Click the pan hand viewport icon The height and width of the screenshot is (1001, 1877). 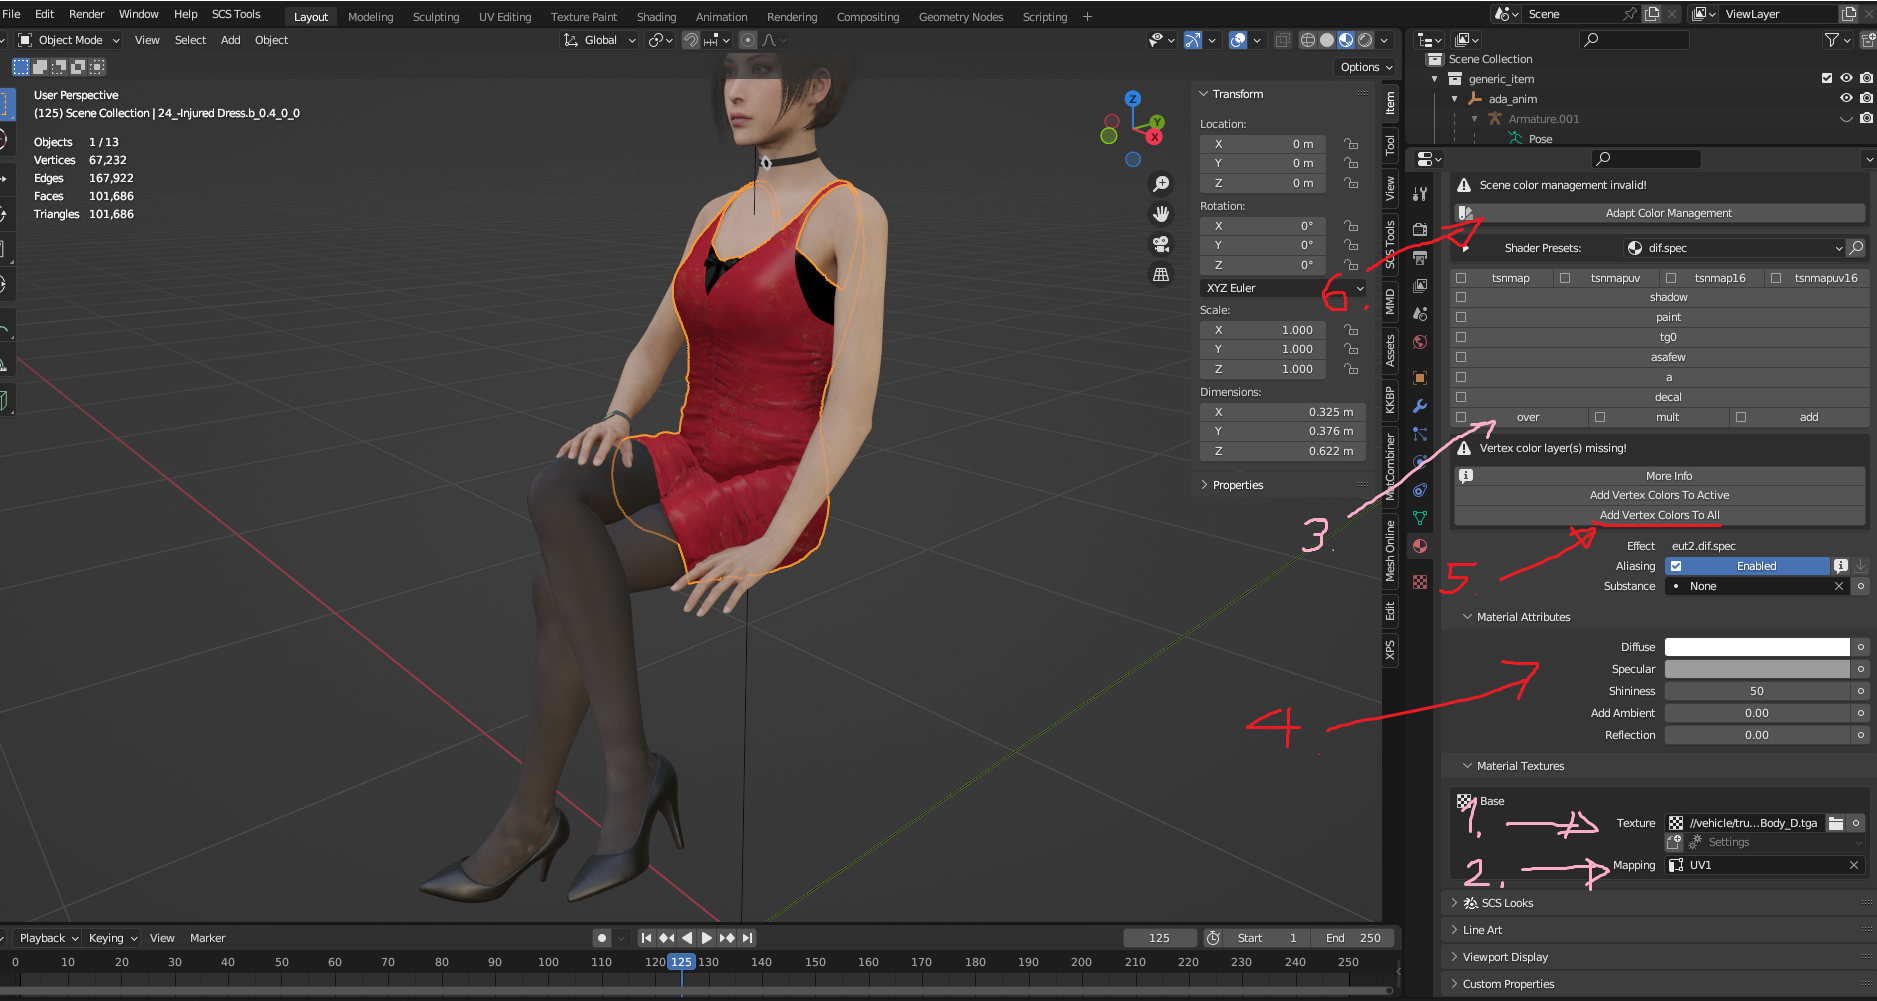click(1161, 214)
